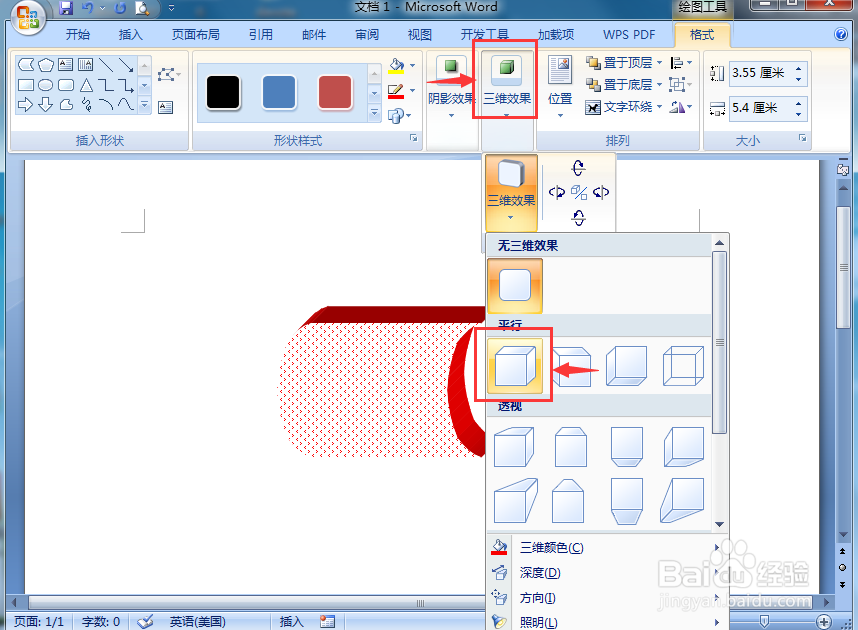Select the arrow line shape
The height and width of the screenshot is (630, 858).
(126, 65)
